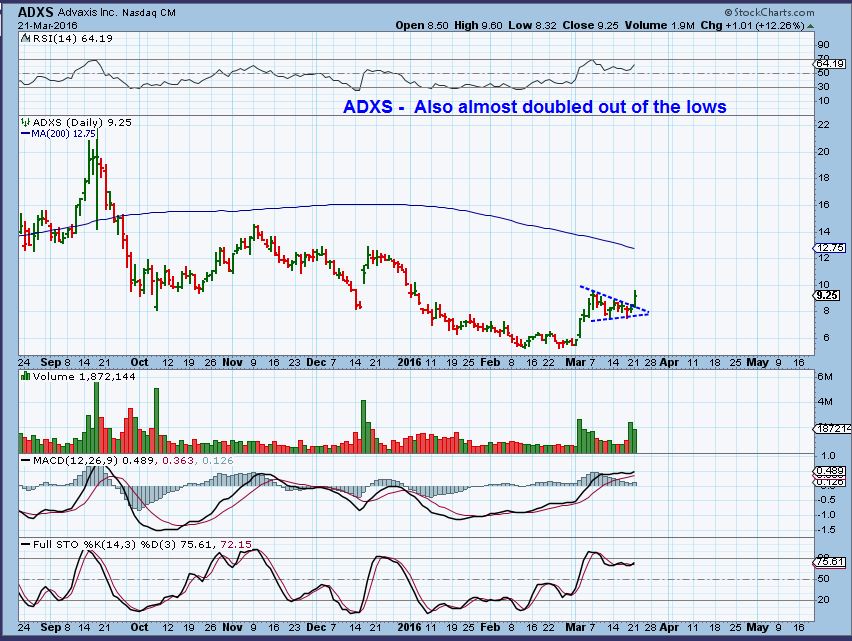
Task: Click the 9.25 last-price tag on the price axis
Action: coord(827,296)
